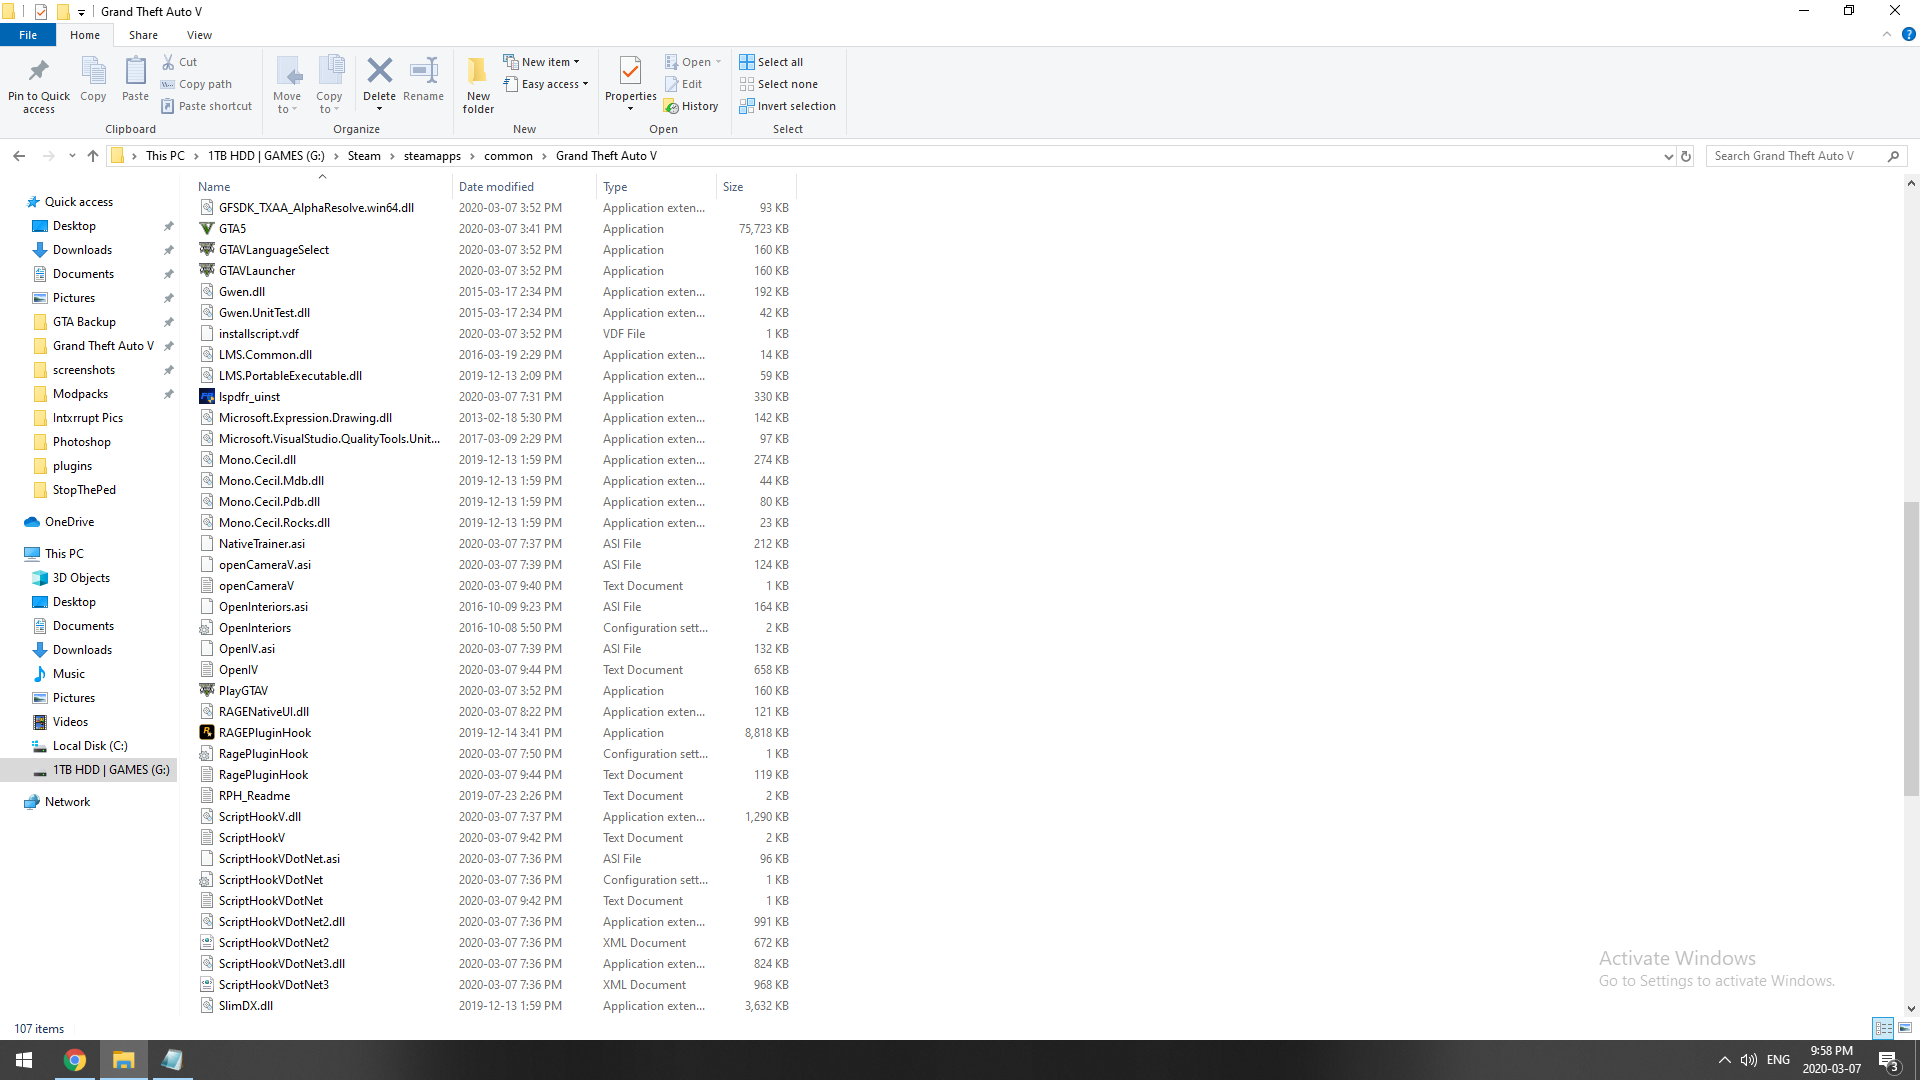
Task: Click the Pin to Quick access icon
Action: tap(39, 72)
